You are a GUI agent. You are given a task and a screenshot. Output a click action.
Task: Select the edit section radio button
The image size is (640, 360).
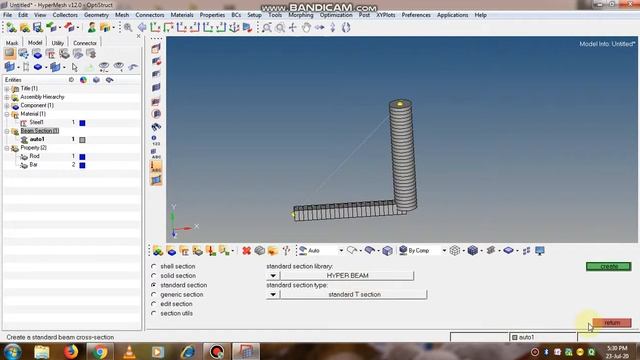click(x=153, y=304)
